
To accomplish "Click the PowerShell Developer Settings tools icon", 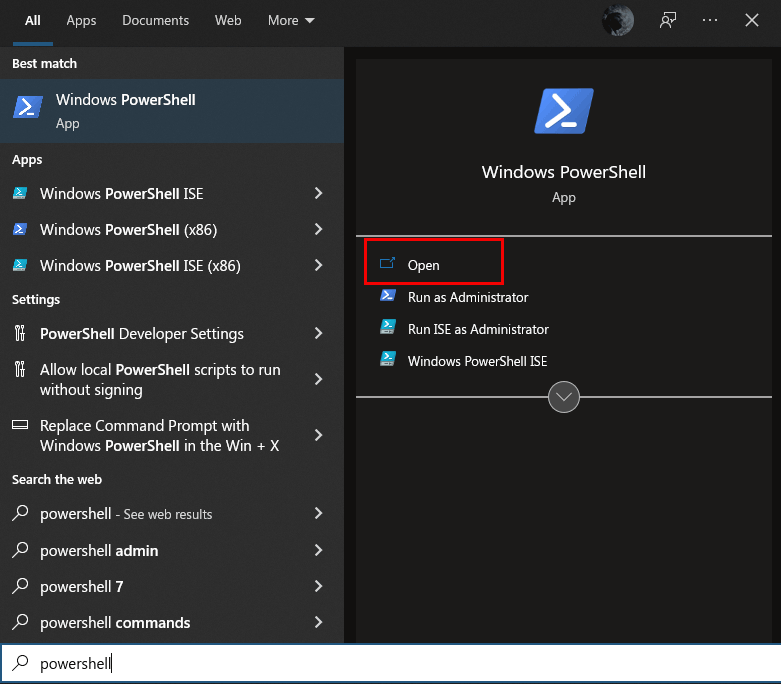I will [x=20, y=333].
